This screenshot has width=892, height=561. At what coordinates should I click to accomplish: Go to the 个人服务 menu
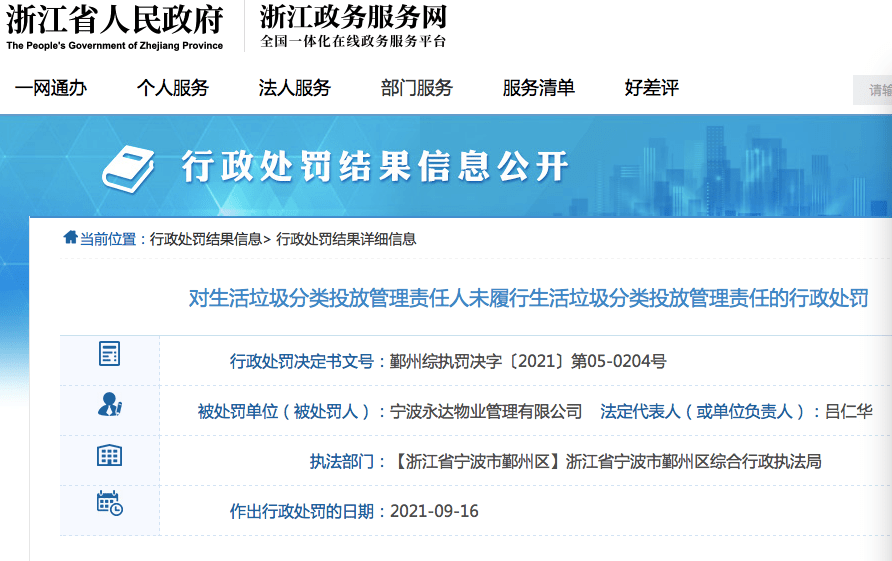tap(173, 88)
